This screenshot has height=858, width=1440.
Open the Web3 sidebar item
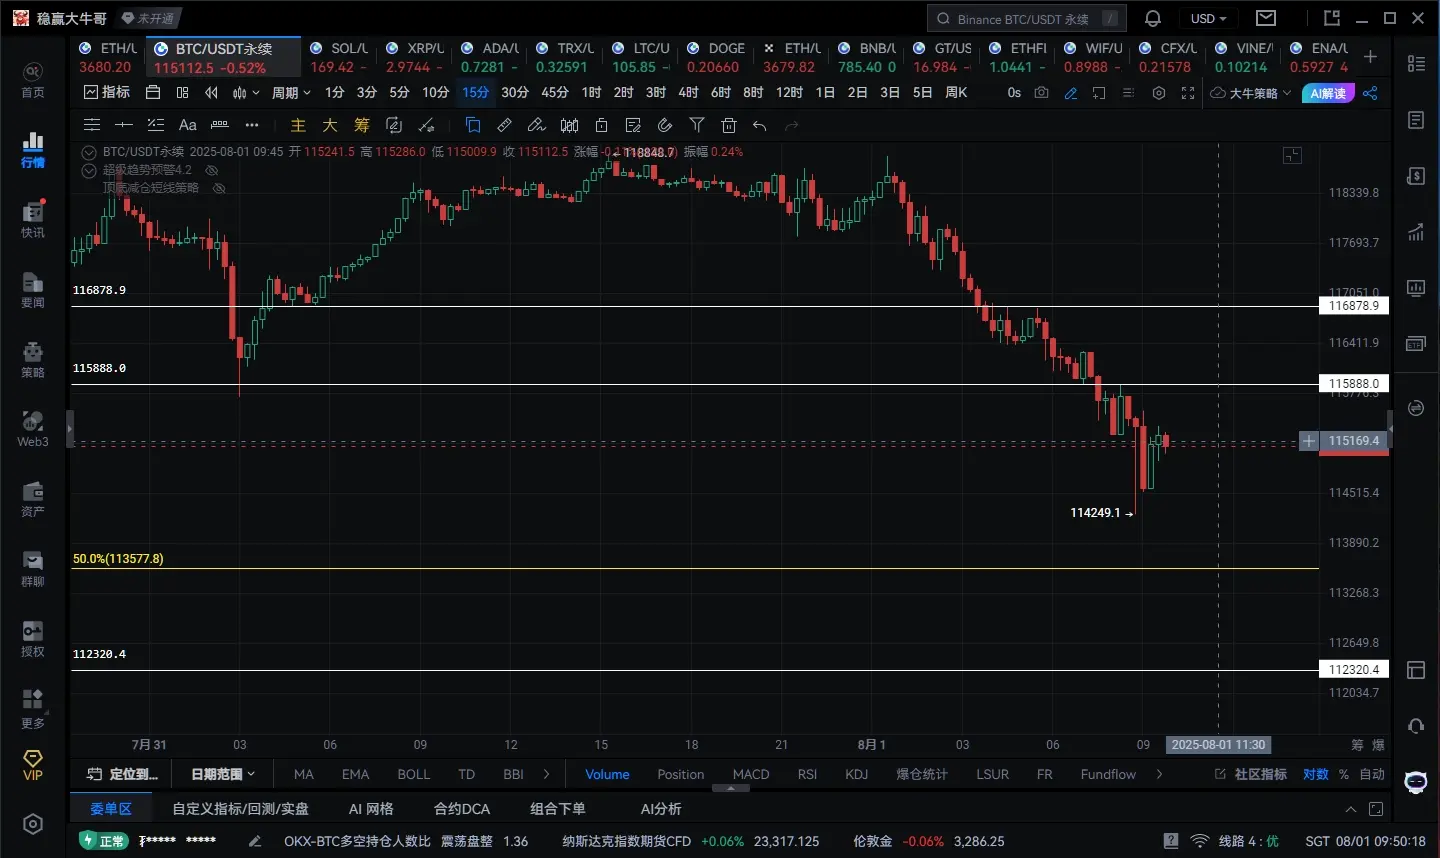point(33,429)
